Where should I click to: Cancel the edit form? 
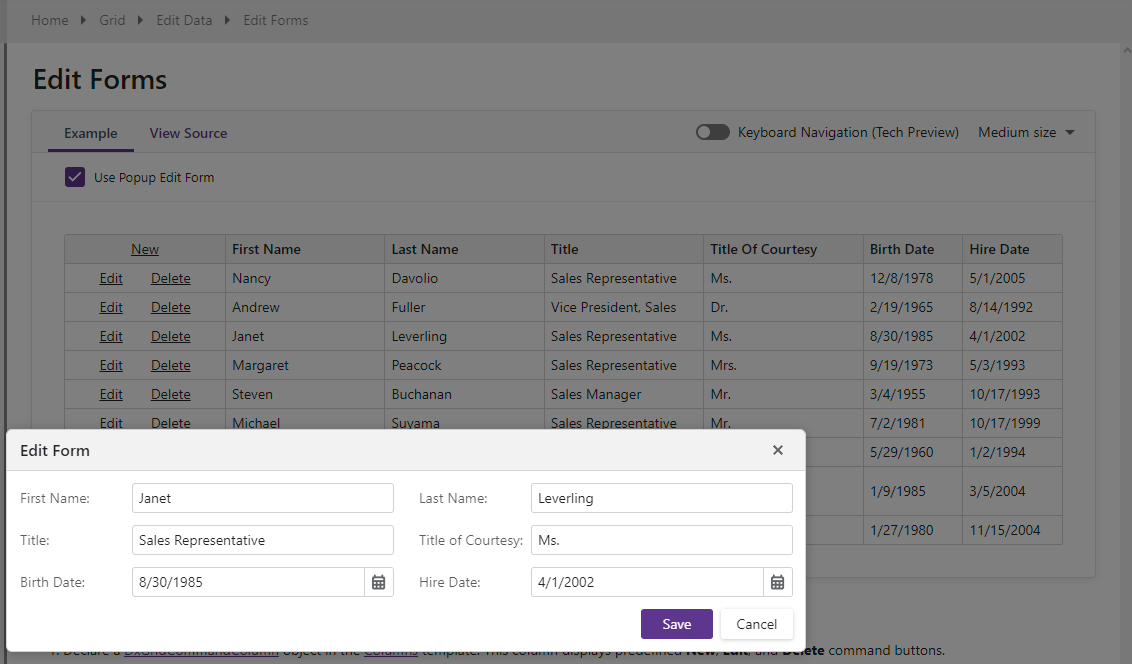[756, 624]
